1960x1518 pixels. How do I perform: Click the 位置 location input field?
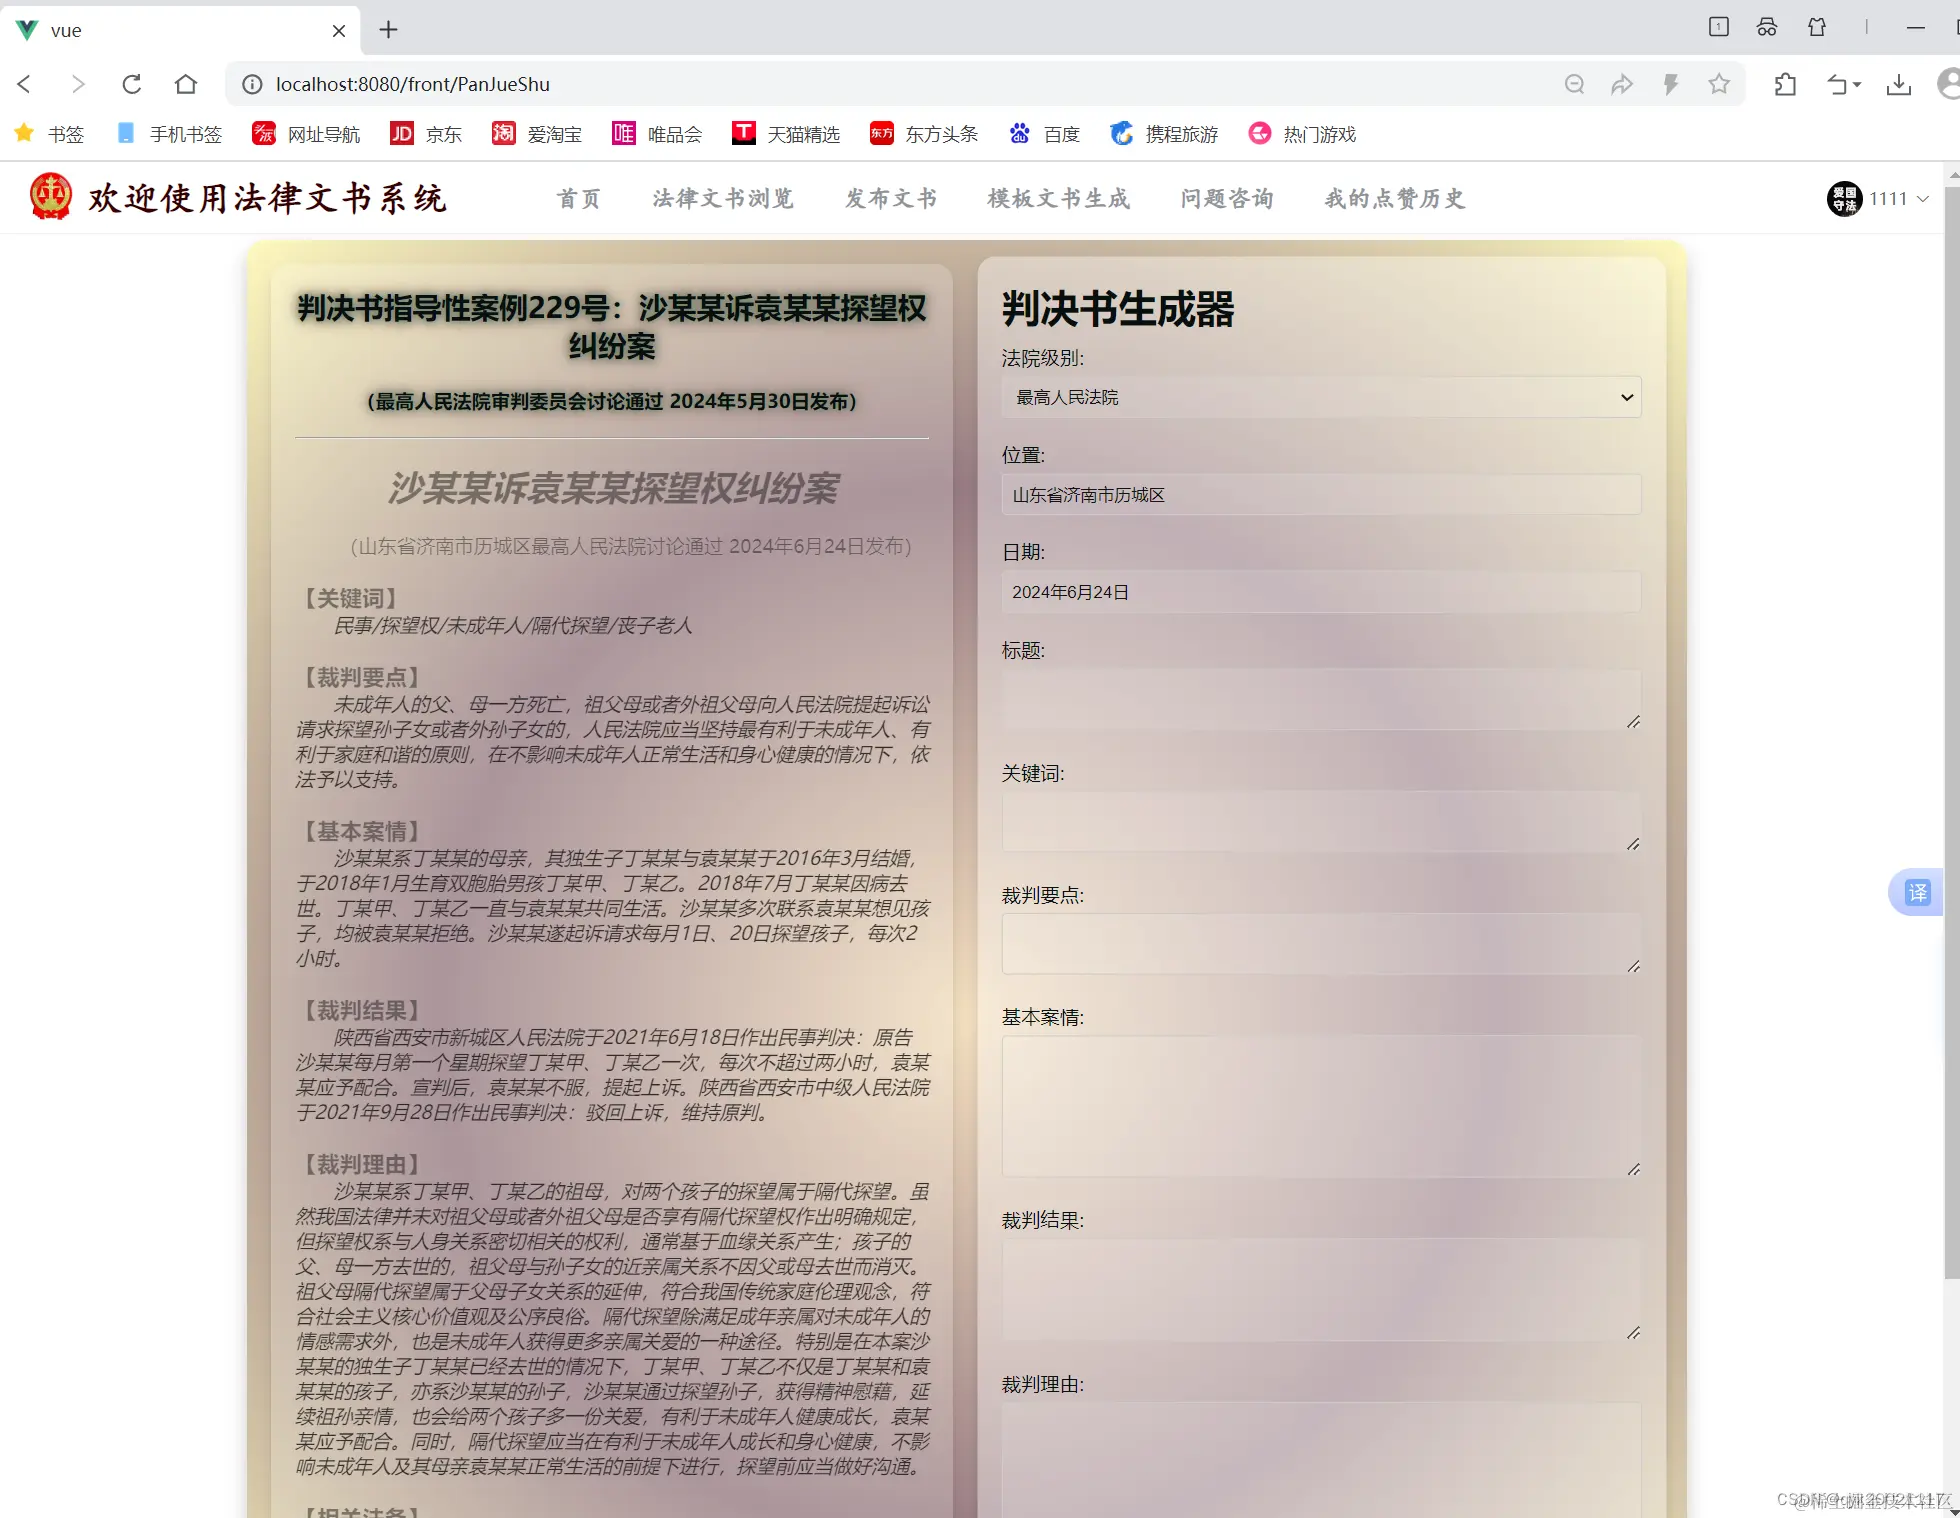[x=1321, y=495]
